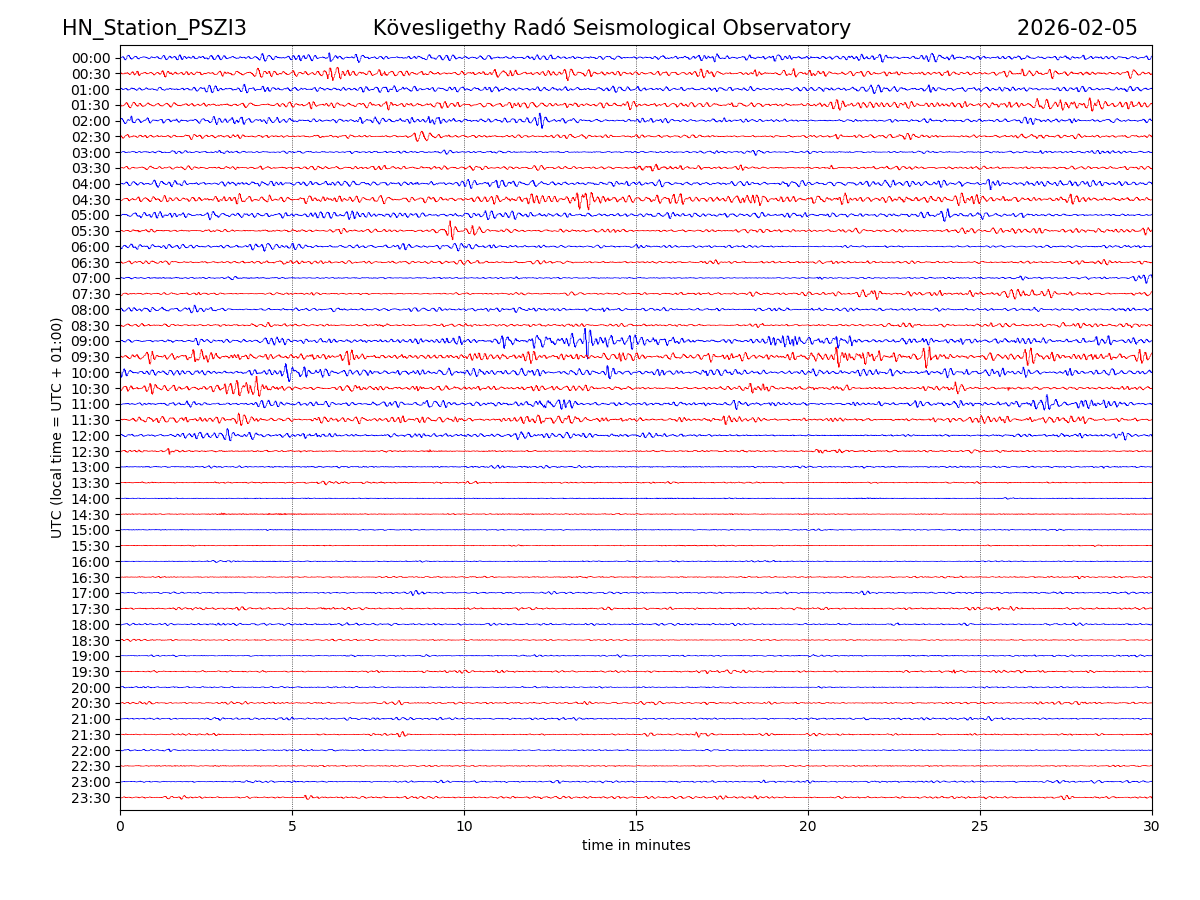Click the 25 tick on minutes axis

[980, 827]
